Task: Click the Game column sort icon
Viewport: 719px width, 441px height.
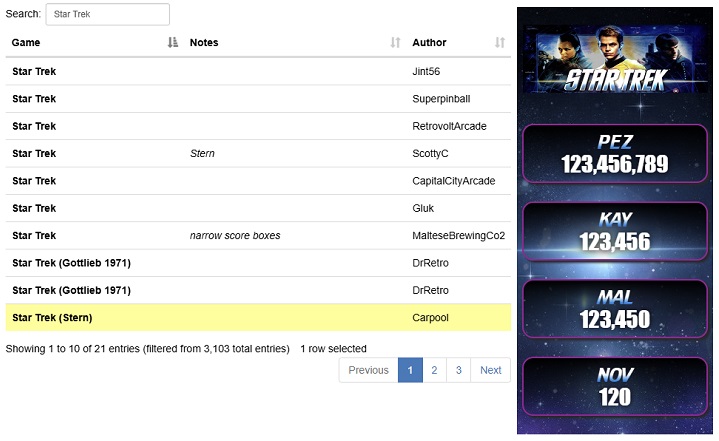Action: point(173,43)
